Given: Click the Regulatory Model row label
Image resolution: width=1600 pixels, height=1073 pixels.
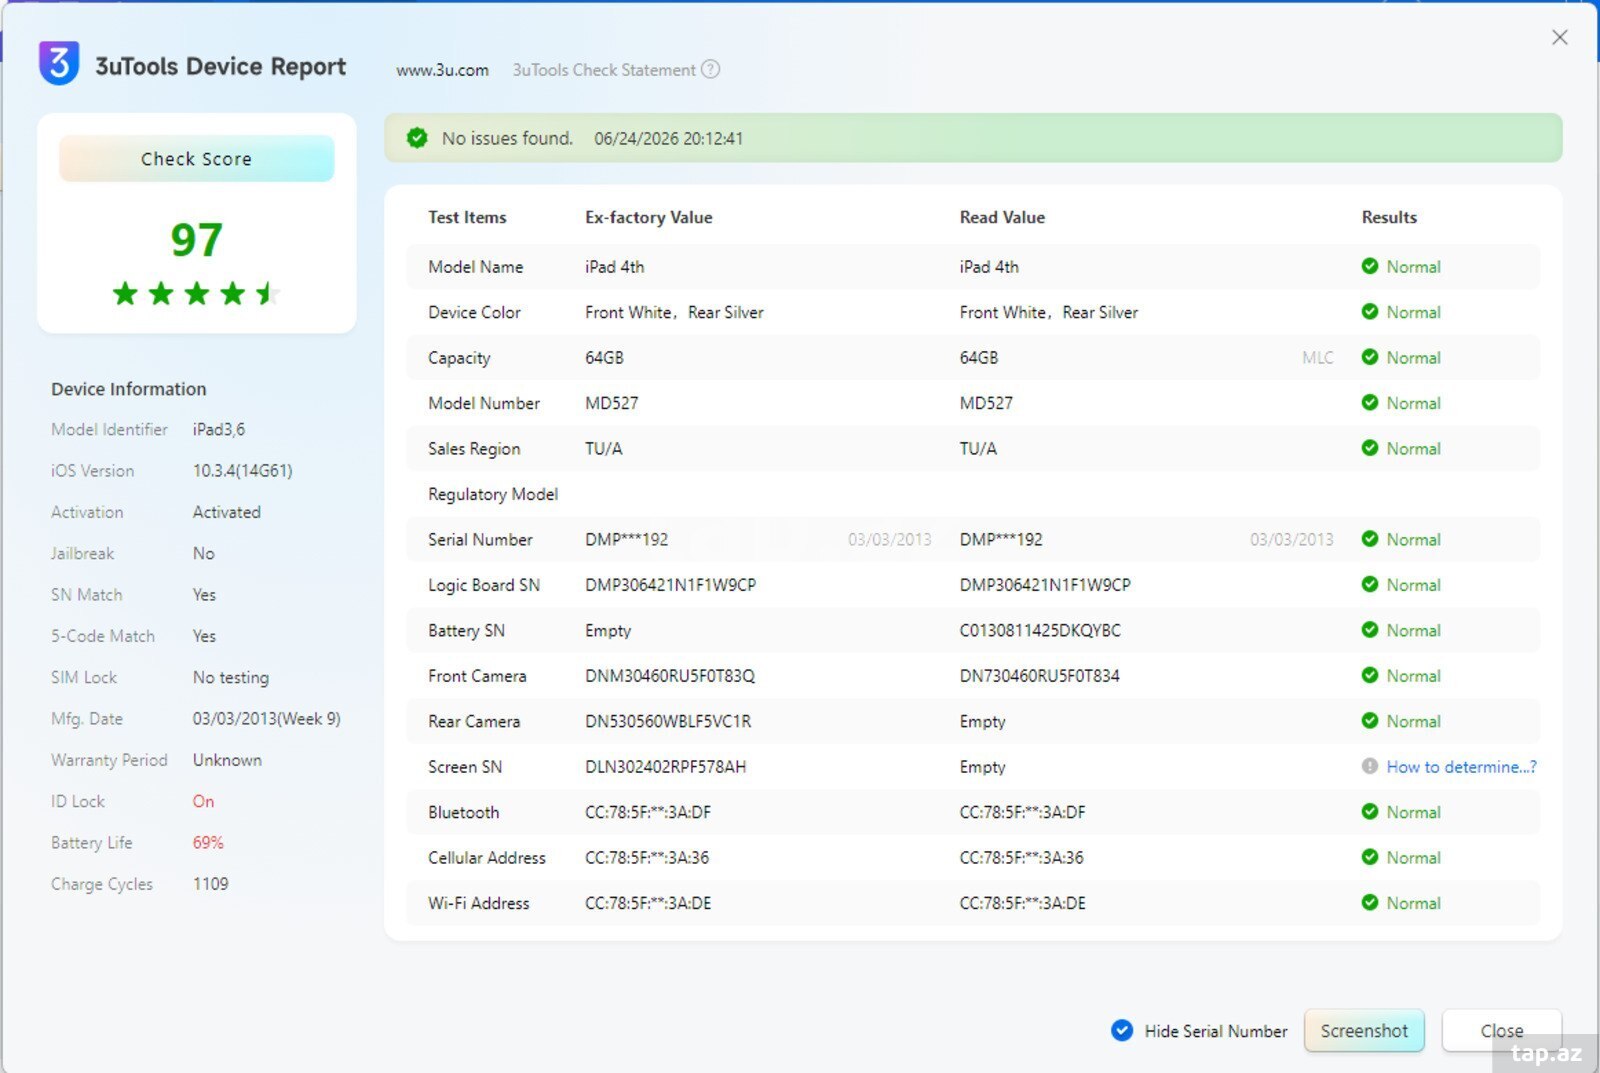Looking at the screenshot, I should pyautogui.click(x=493, y=494).
